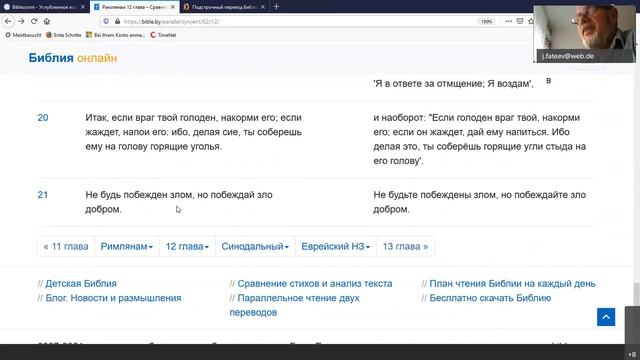Image resolution: width=640 pixels, height=360 pixels.
Task: Expand the Римлянам book dropdown
Action: [127, 247]
